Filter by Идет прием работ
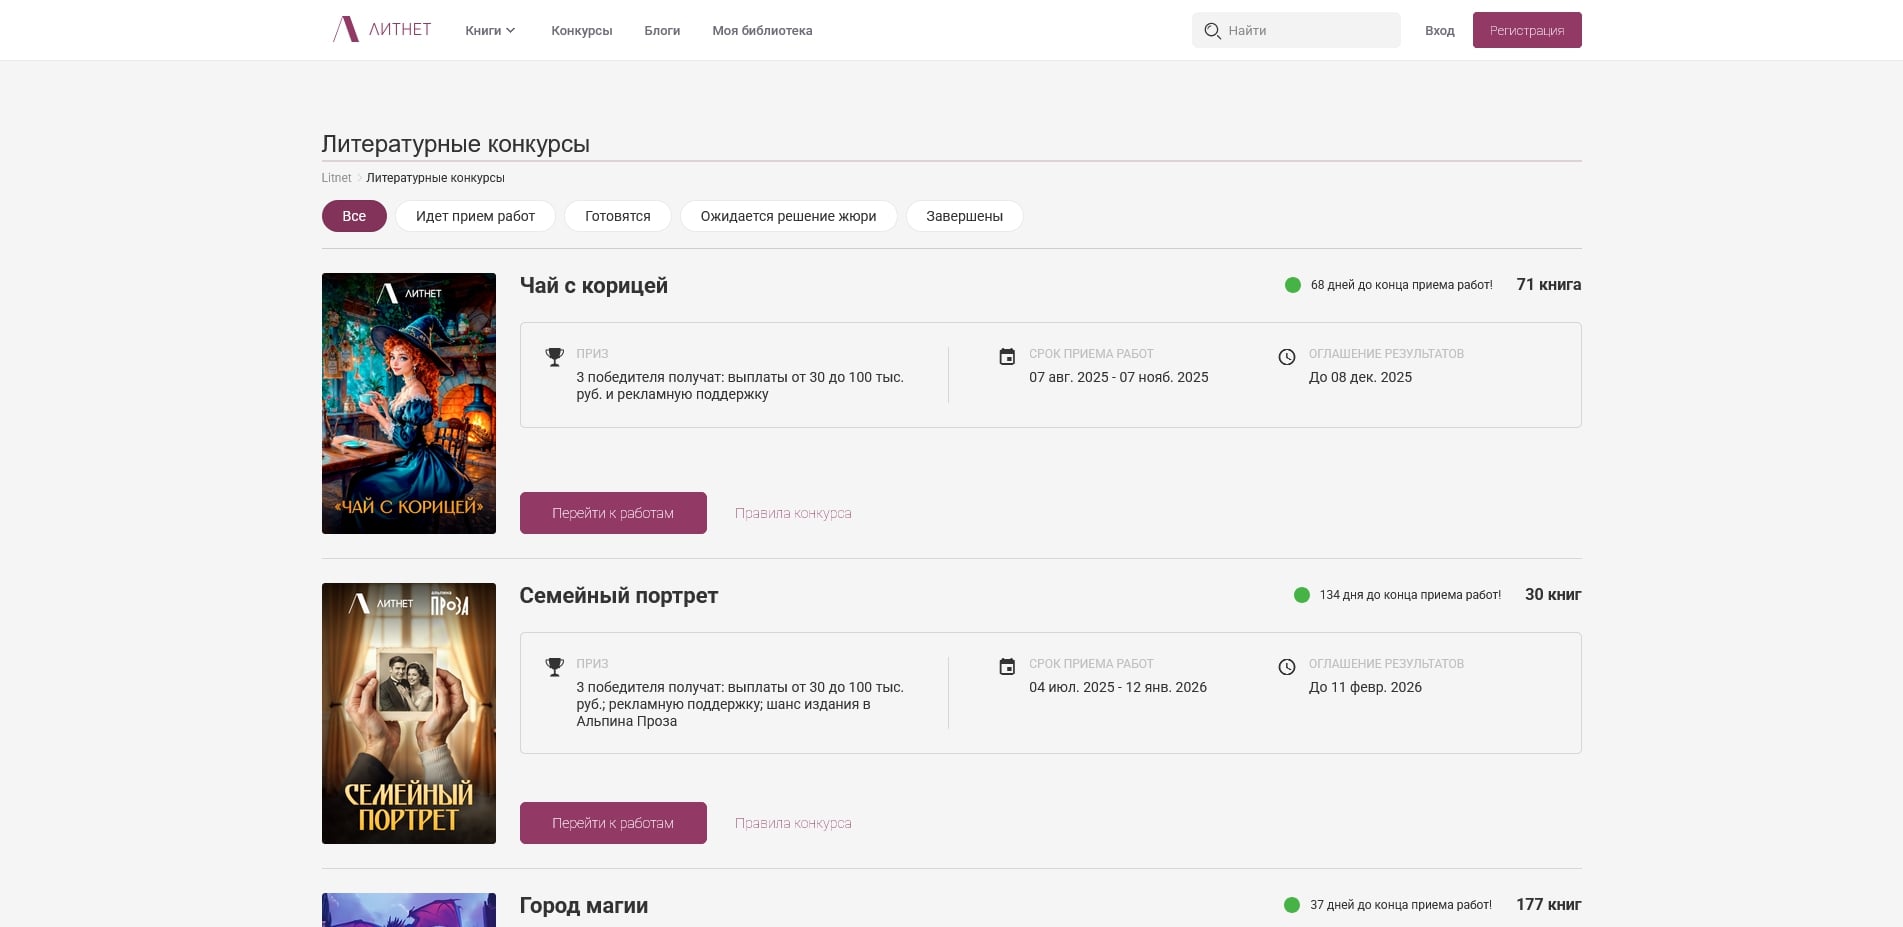 pos(475,216)
